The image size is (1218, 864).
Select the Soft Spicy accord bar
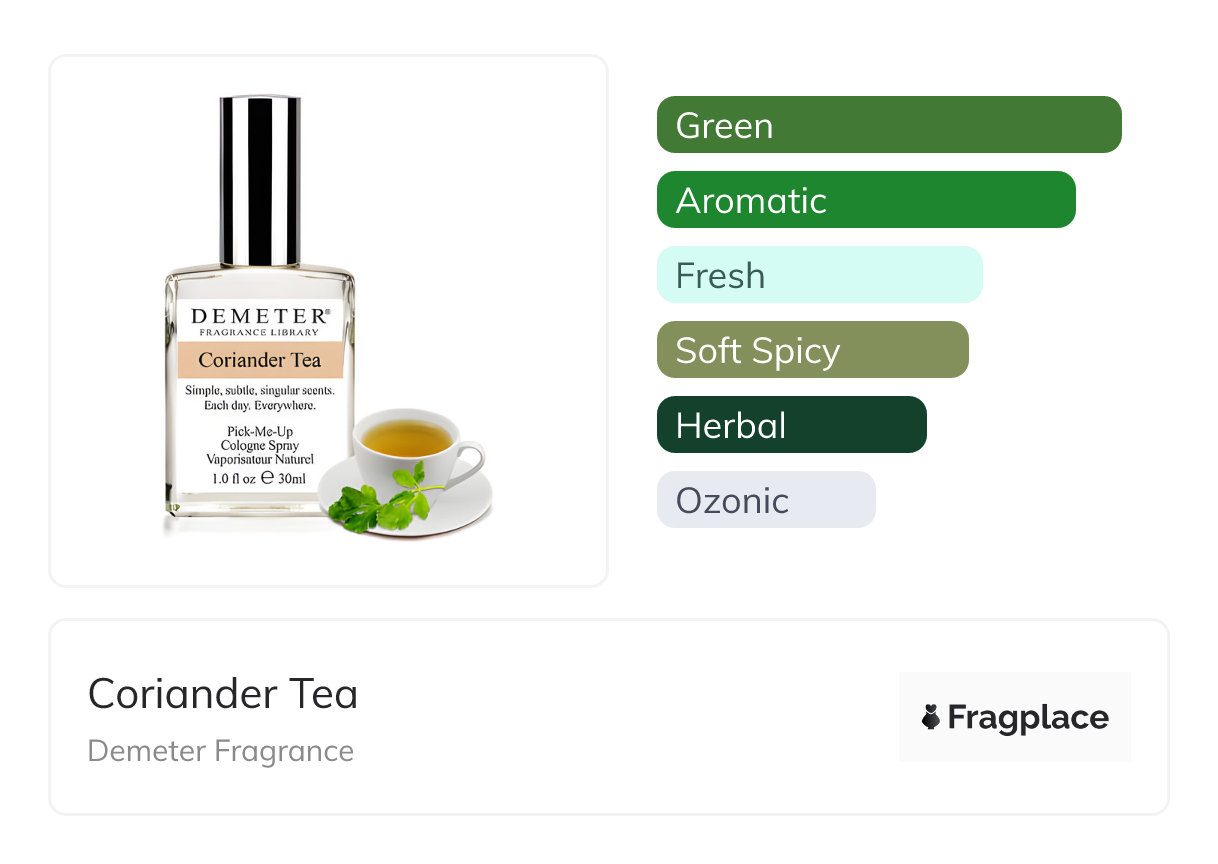click(813, 350)
